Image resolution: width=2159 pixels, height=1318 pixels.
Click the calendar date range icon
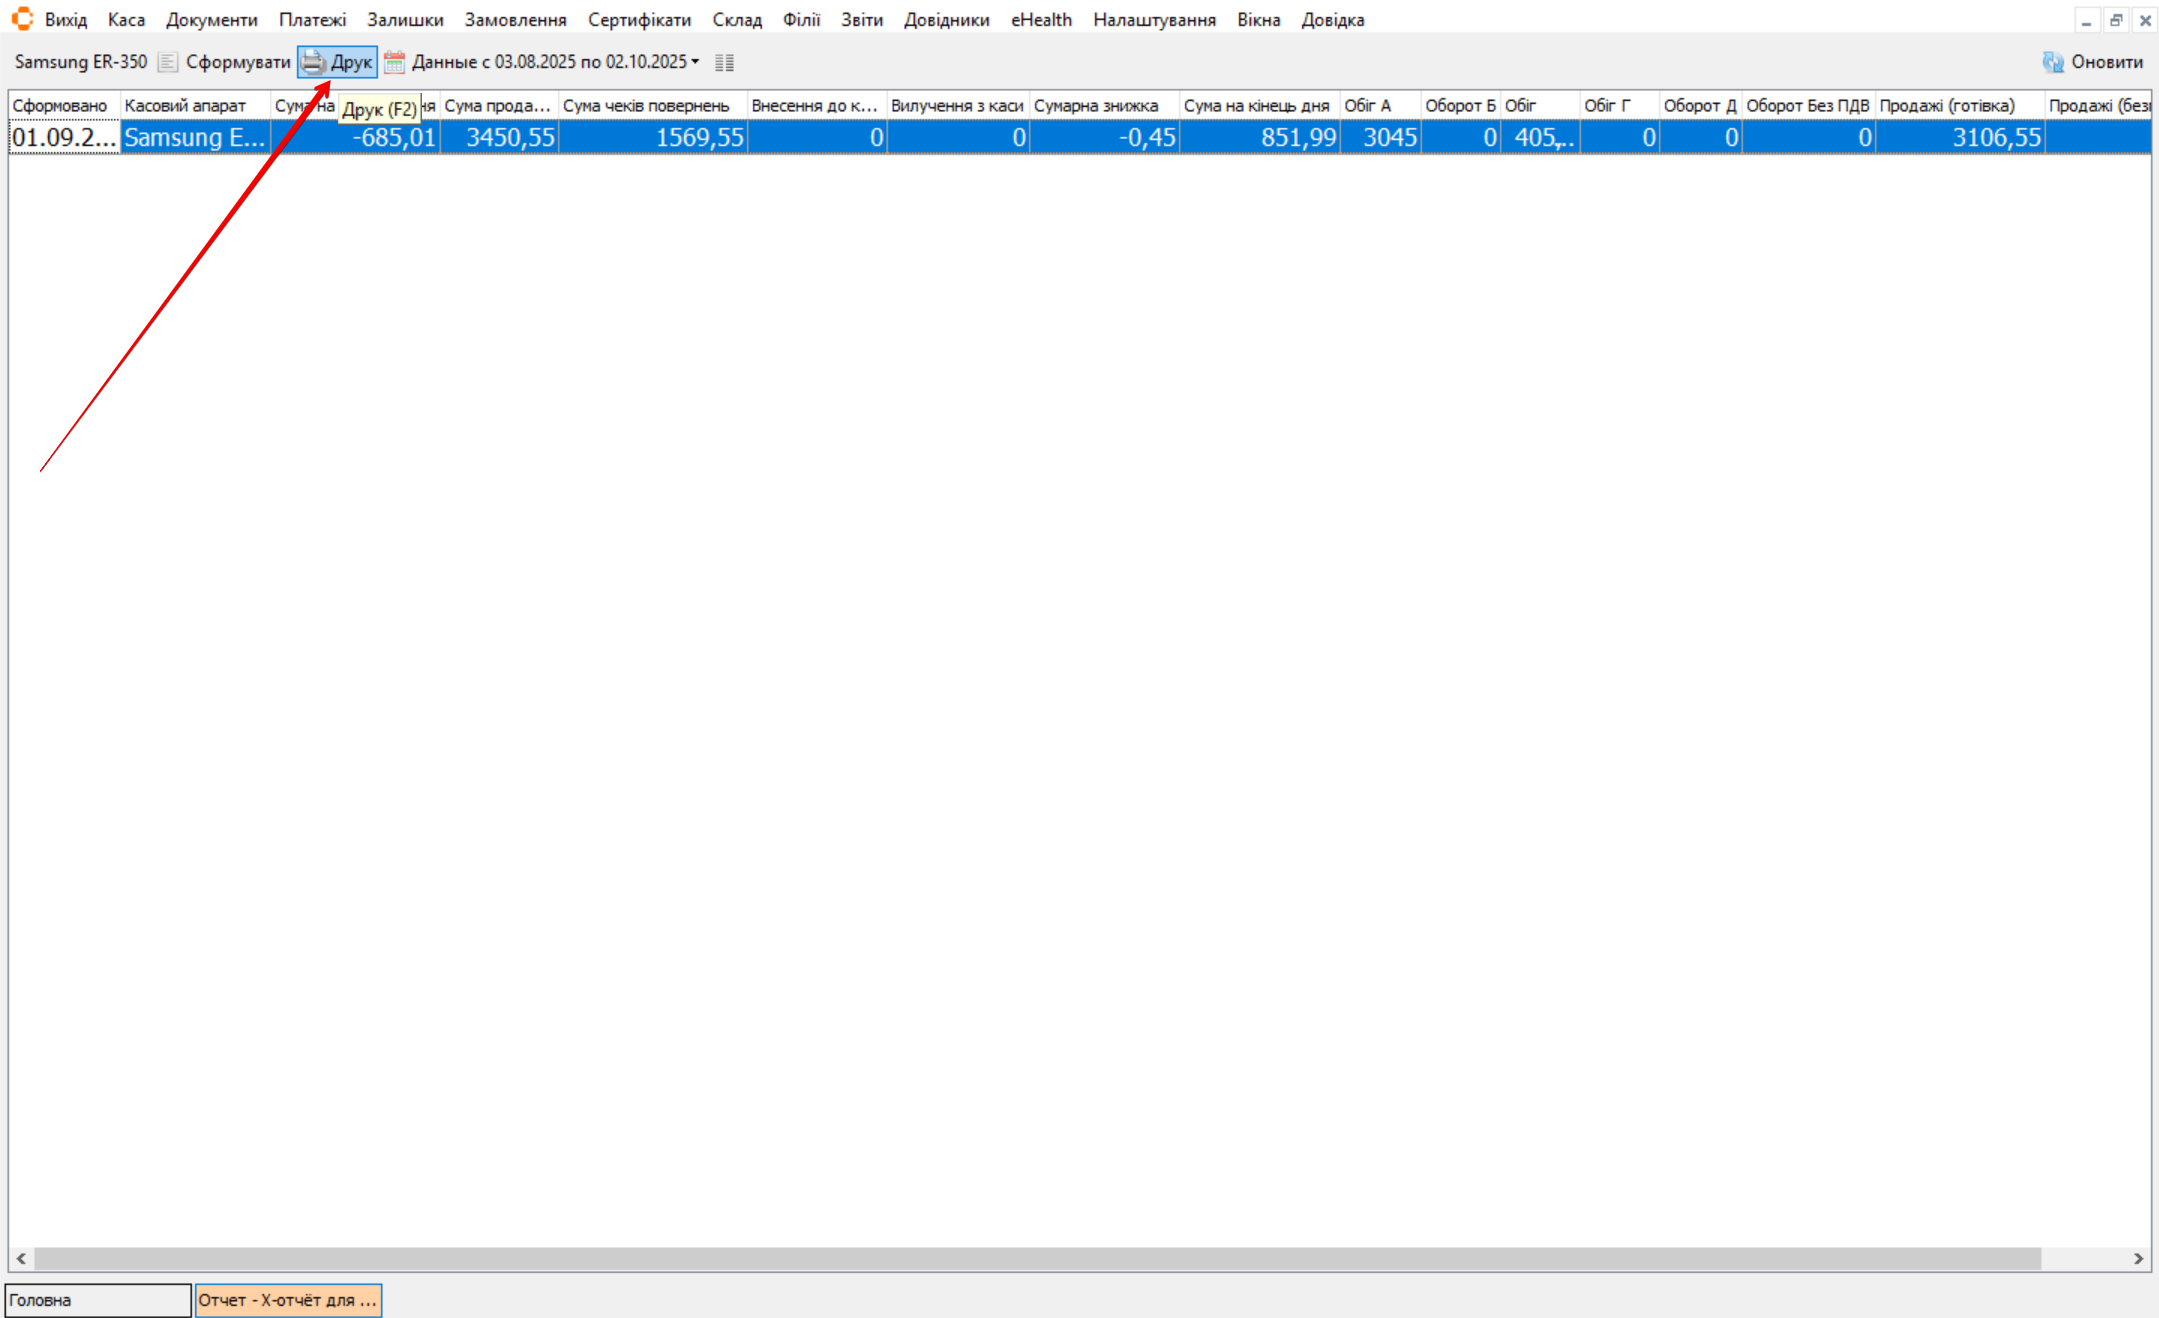(395, 62)
